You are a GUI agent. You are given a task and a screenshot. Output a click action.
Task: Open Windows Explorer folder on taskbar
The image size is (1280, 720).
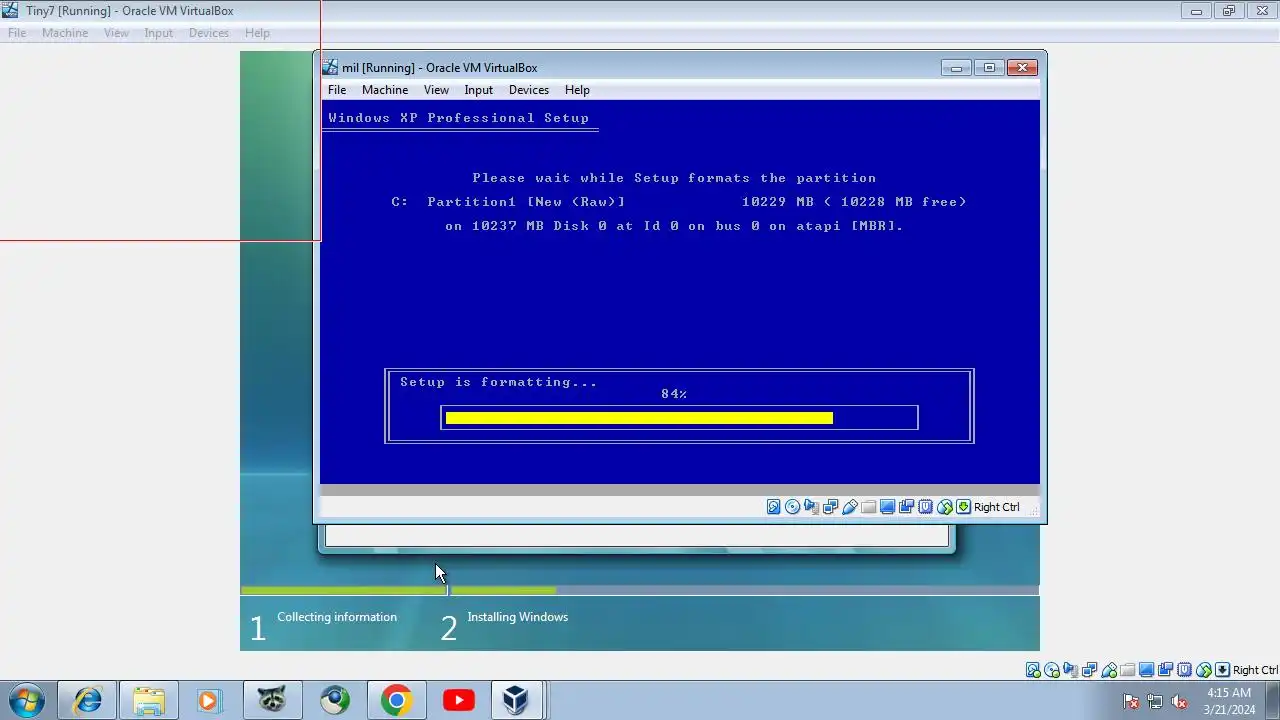point(149,700)
